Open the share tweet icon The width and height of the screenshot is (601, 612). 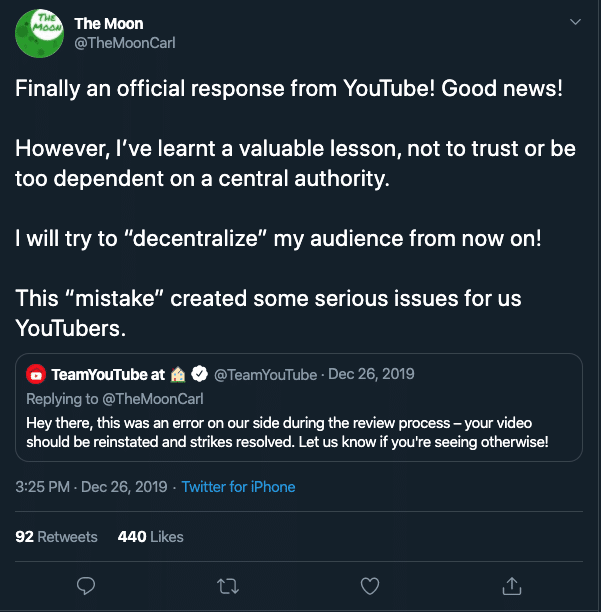511,584
